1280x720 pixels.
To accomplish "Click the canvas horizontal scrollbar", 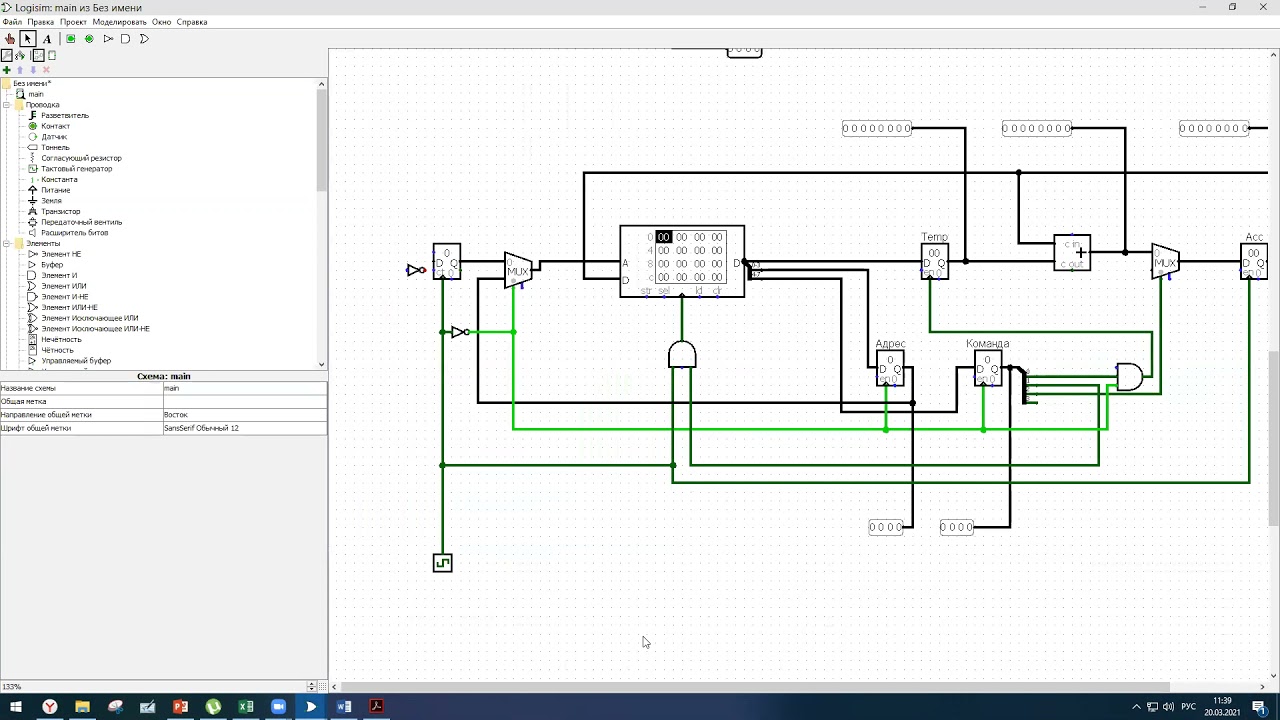I will pos(750,687).
